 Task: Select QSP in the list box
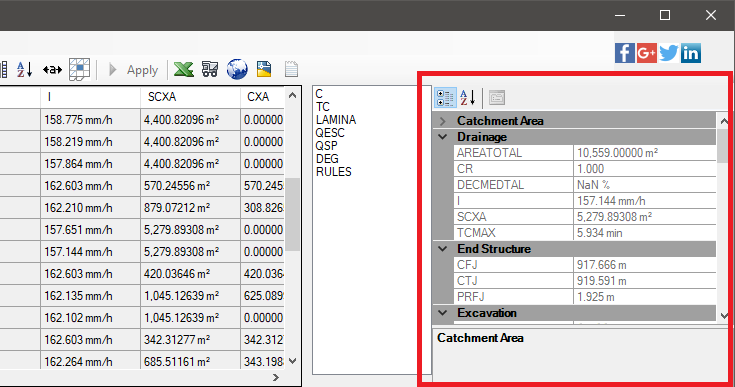(326, 146)
